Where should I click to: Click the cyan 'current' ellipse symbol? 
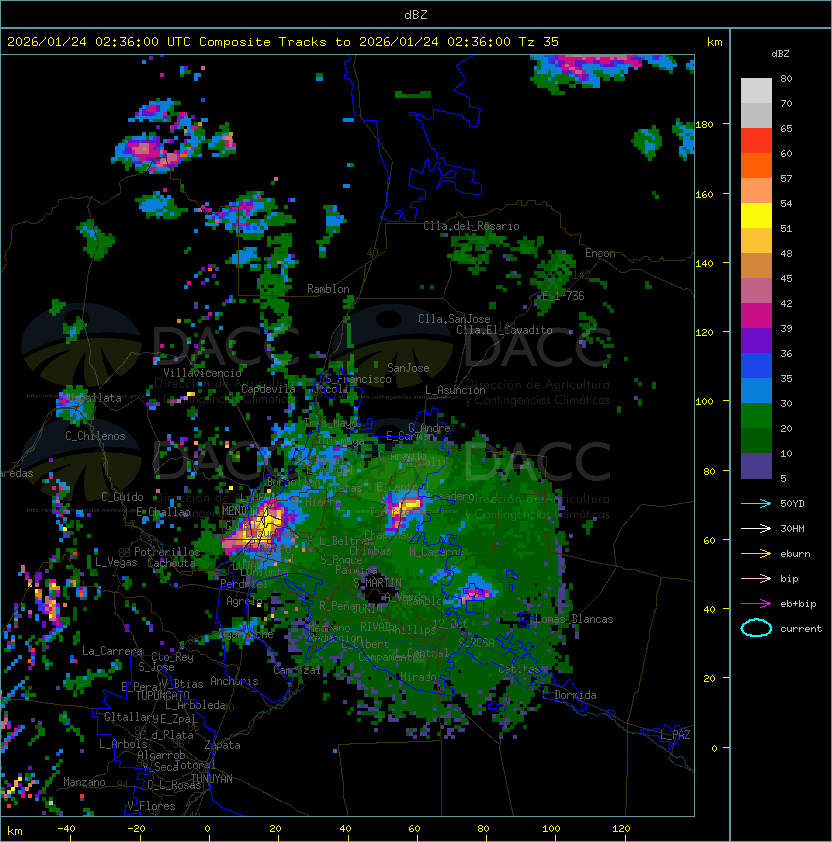pyautogui.click(x=756, y=628)
